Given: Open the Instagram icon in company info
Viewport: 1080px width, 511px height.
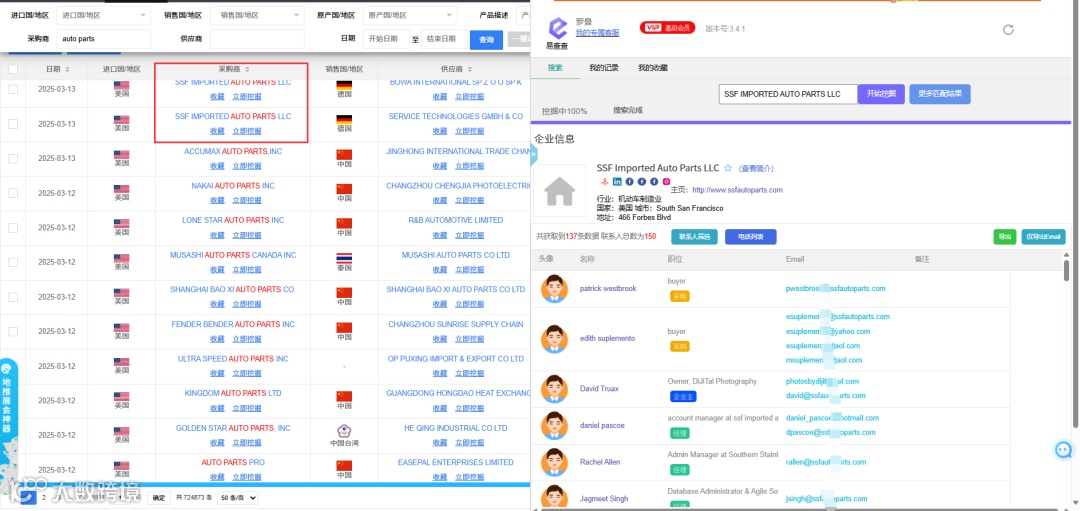Looking at the screenshot, I should (x=666, y=182).
